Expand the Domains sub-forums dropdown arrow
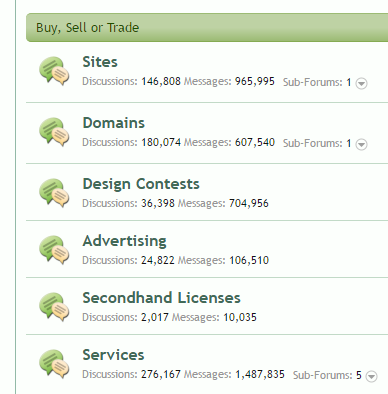This screenshot has height=394, width=388. tap(361, 144)
